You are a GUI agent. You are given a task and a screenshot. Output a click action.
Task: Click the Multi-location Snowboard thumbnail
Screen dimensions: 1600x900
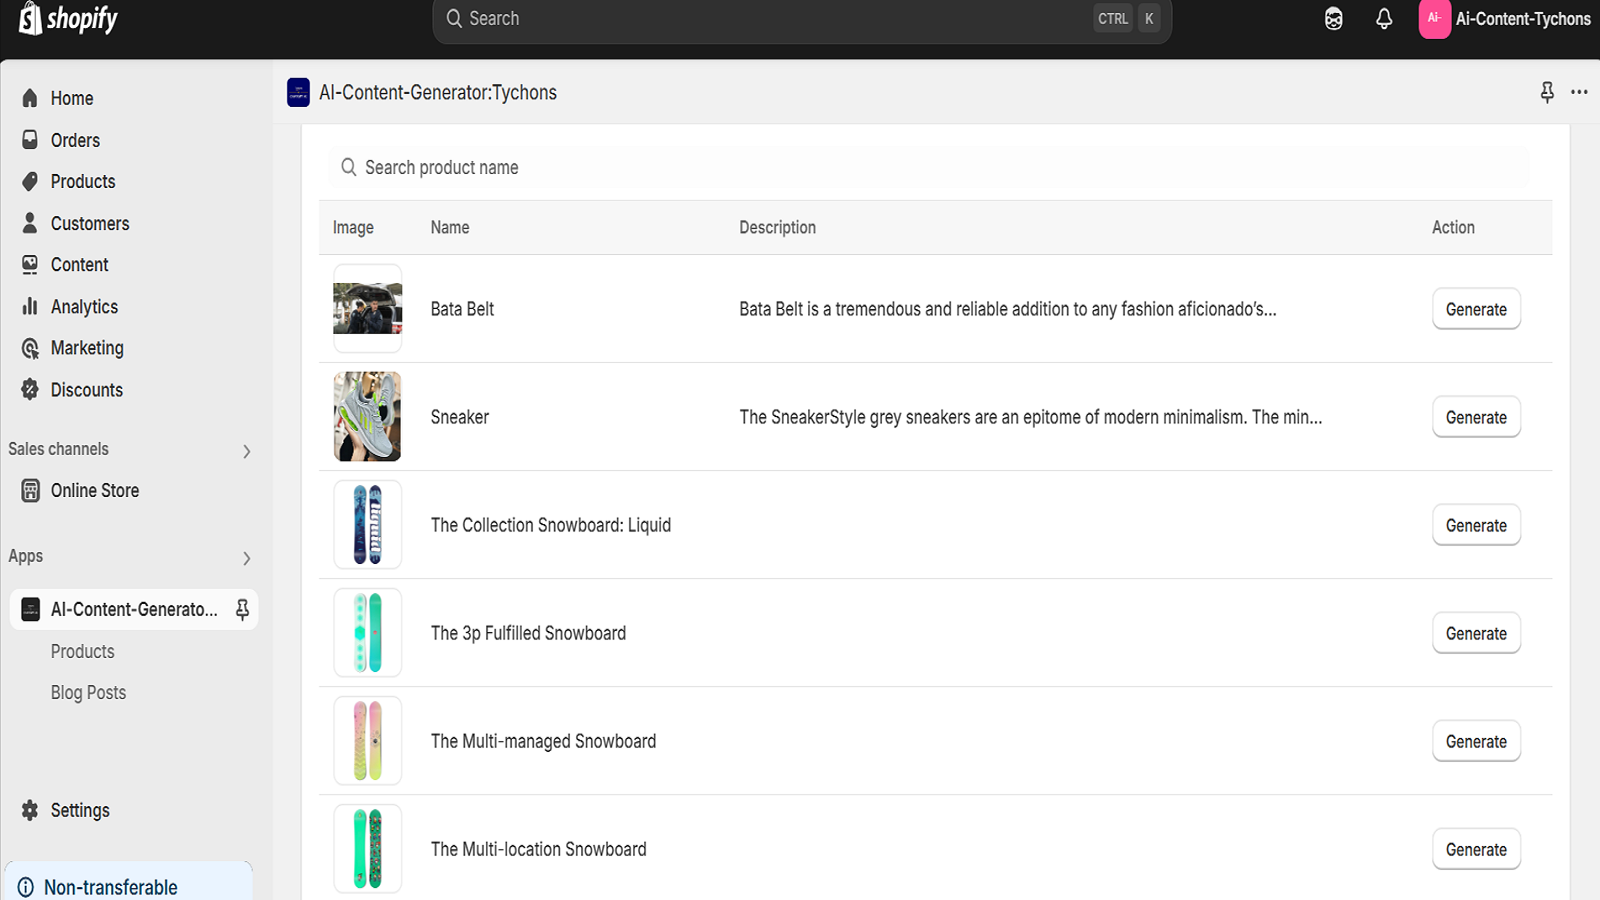click(x=367, y=848)
